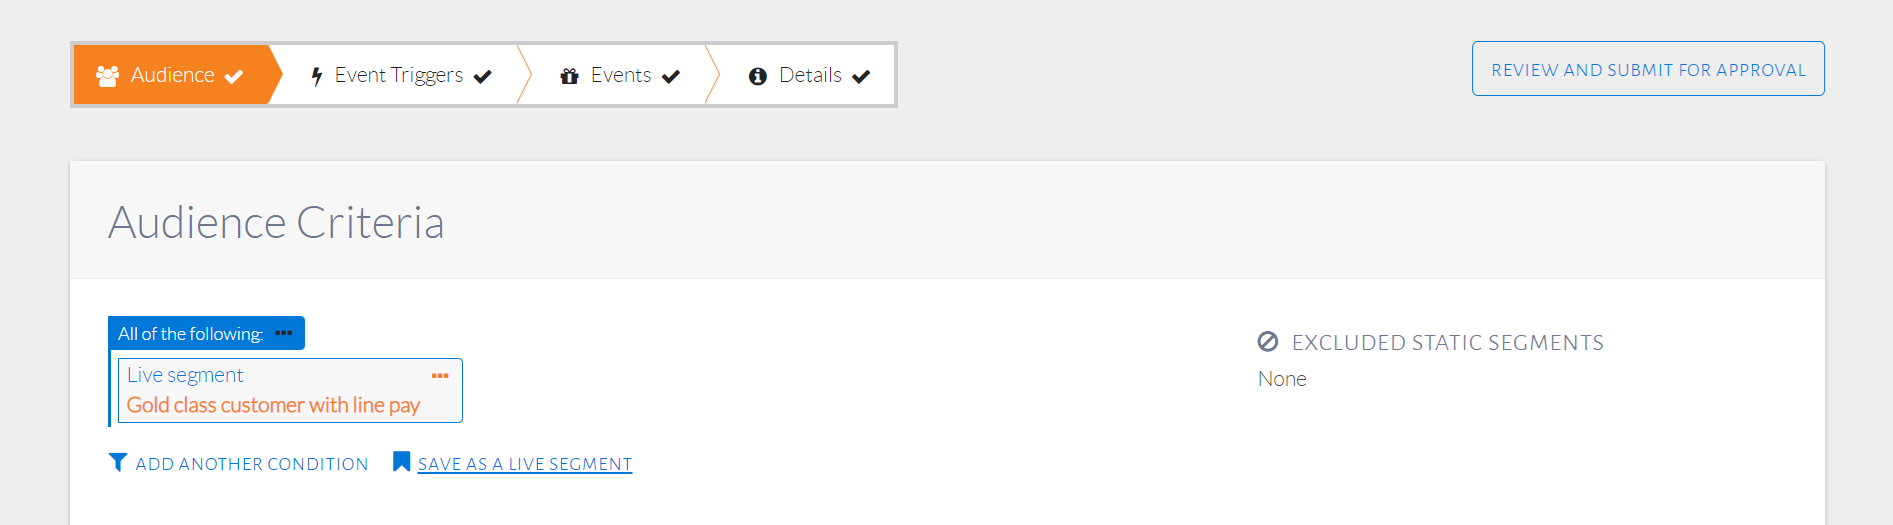Click the excluded segments ban icon

point(1268,342)
